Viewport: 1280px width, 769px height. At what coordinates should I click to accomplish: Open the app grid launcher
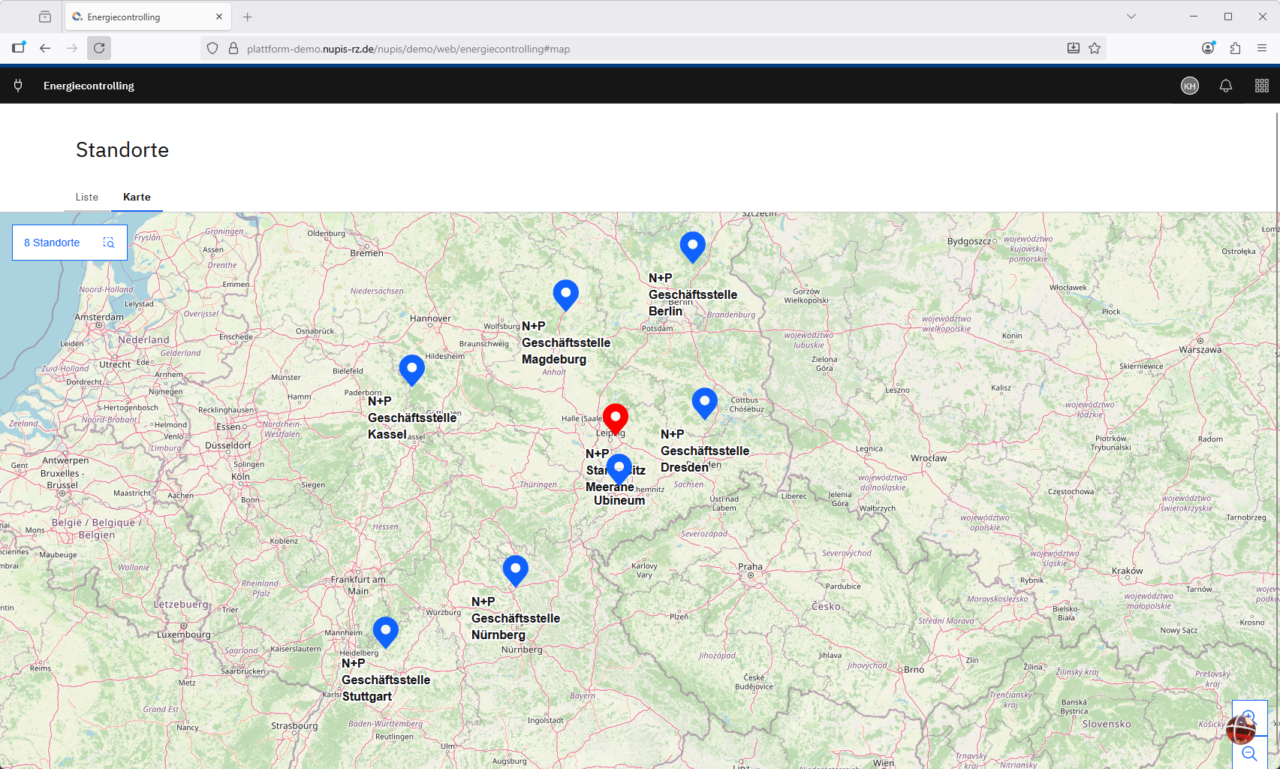(x=1262, y=86)
